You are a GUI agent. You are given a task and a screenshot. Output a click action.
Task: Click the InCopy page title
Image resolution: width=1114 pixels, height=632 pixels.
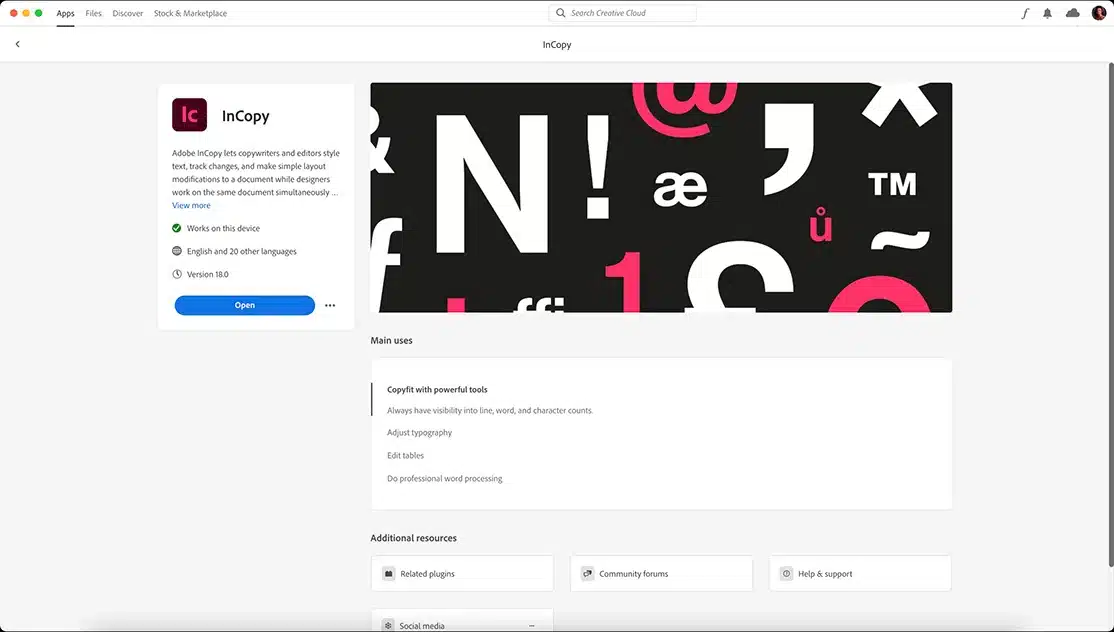557,44
